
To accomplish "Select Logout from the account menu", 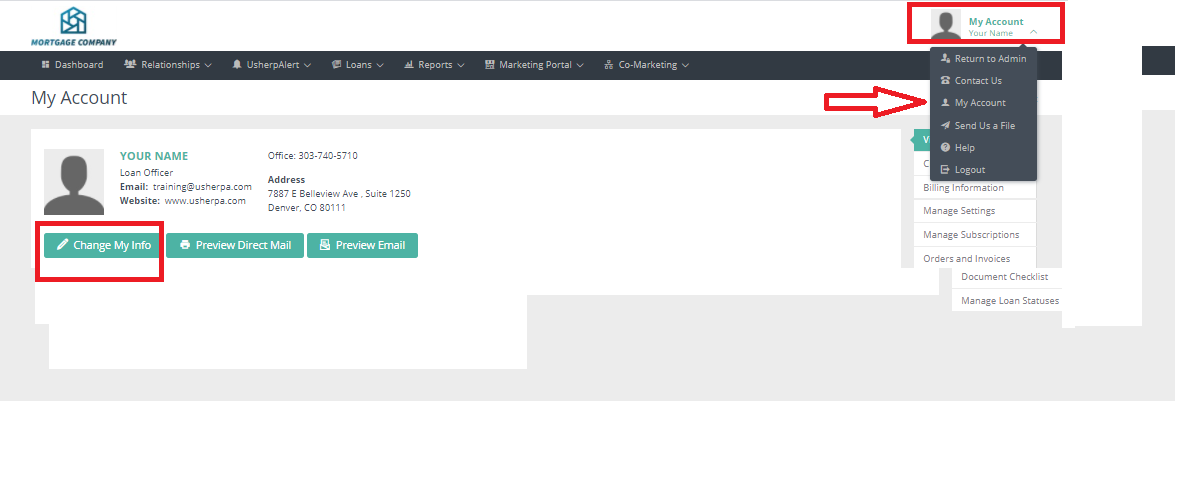I will [969, 170].
